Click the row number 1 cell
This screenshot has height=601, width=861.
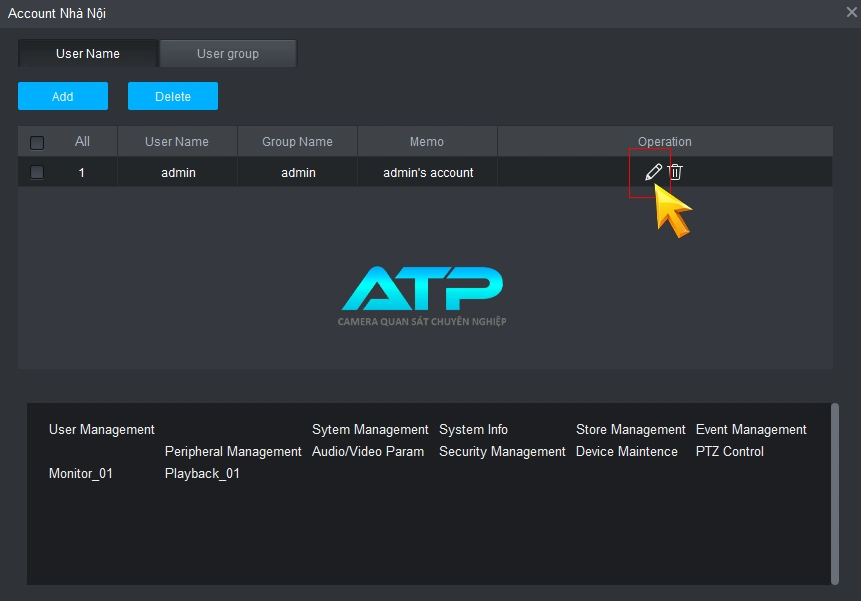[x=81, y=172]
